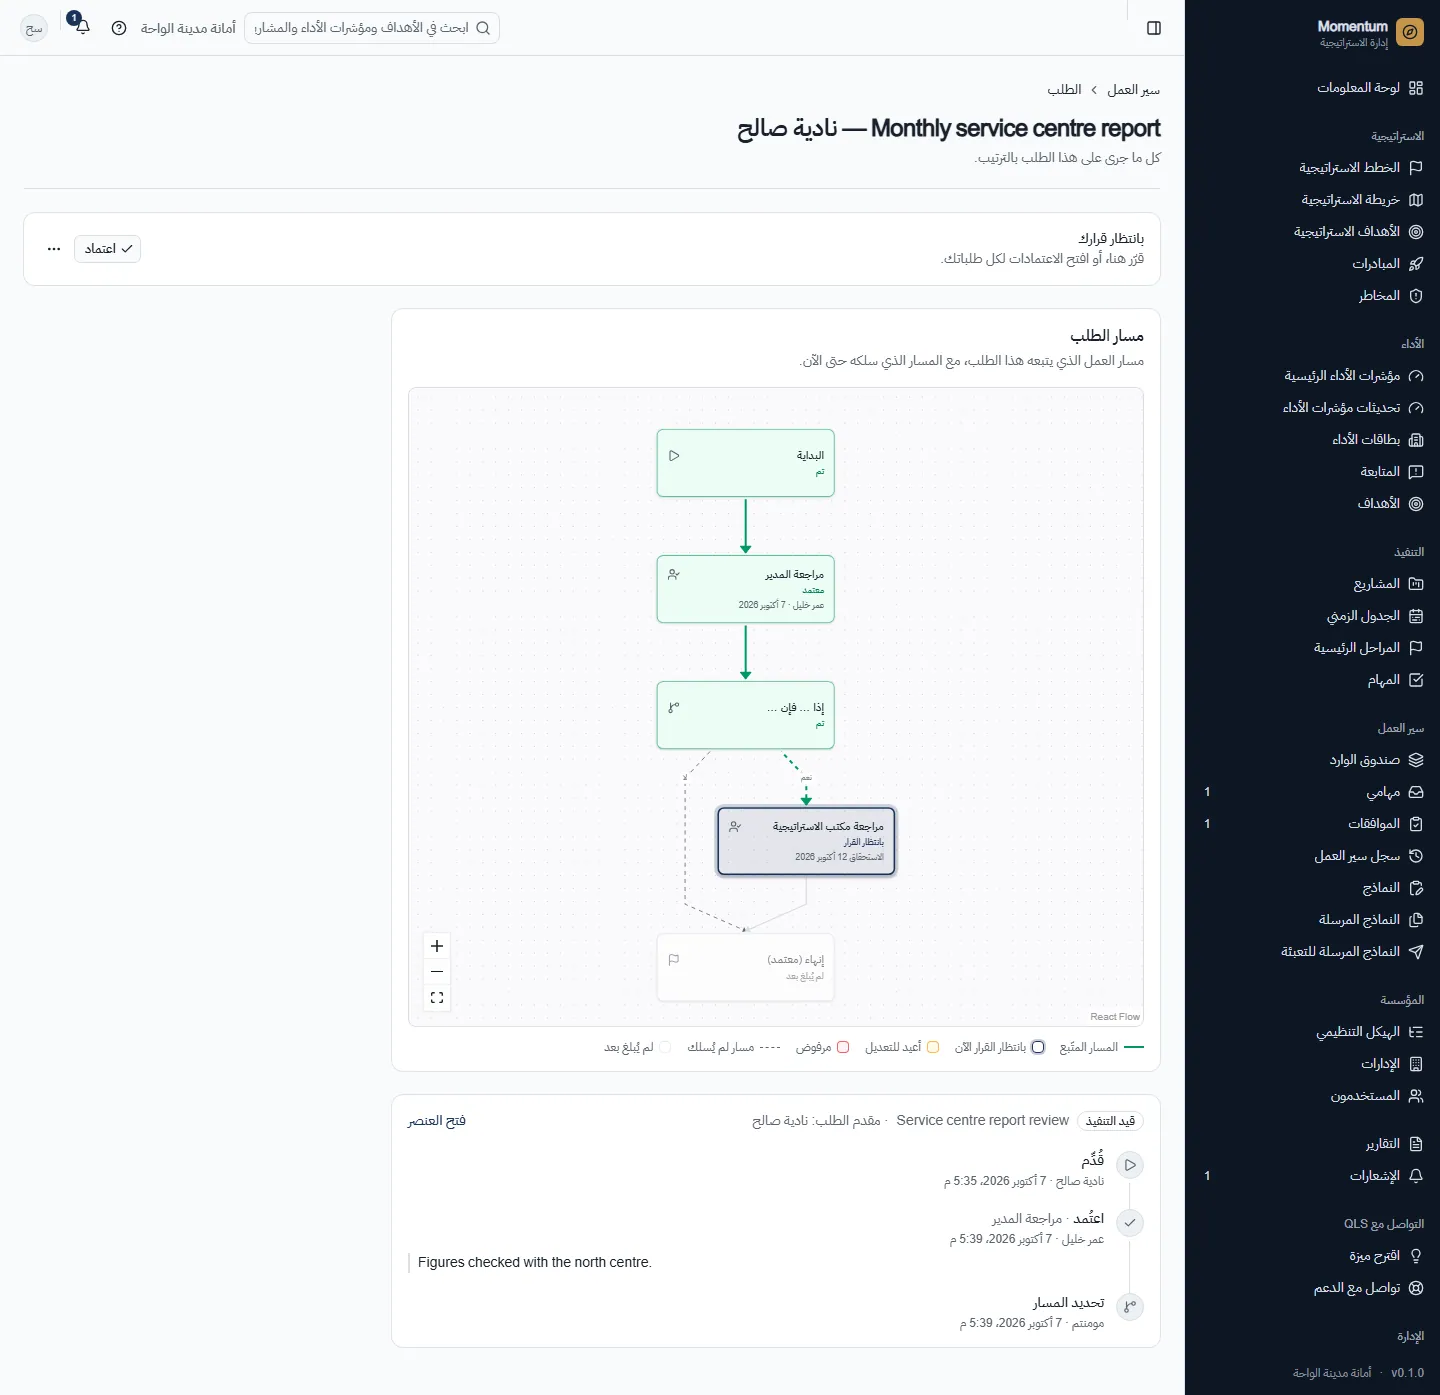Click the play icon beside قُدِّم
The width and height of the screenshot is (1440, 1395).
pos(1130,1165)
